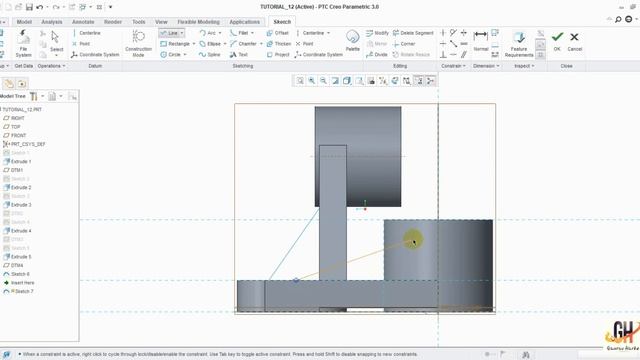
Task: Open the Operations group dropdown
Action: point(51,66)
